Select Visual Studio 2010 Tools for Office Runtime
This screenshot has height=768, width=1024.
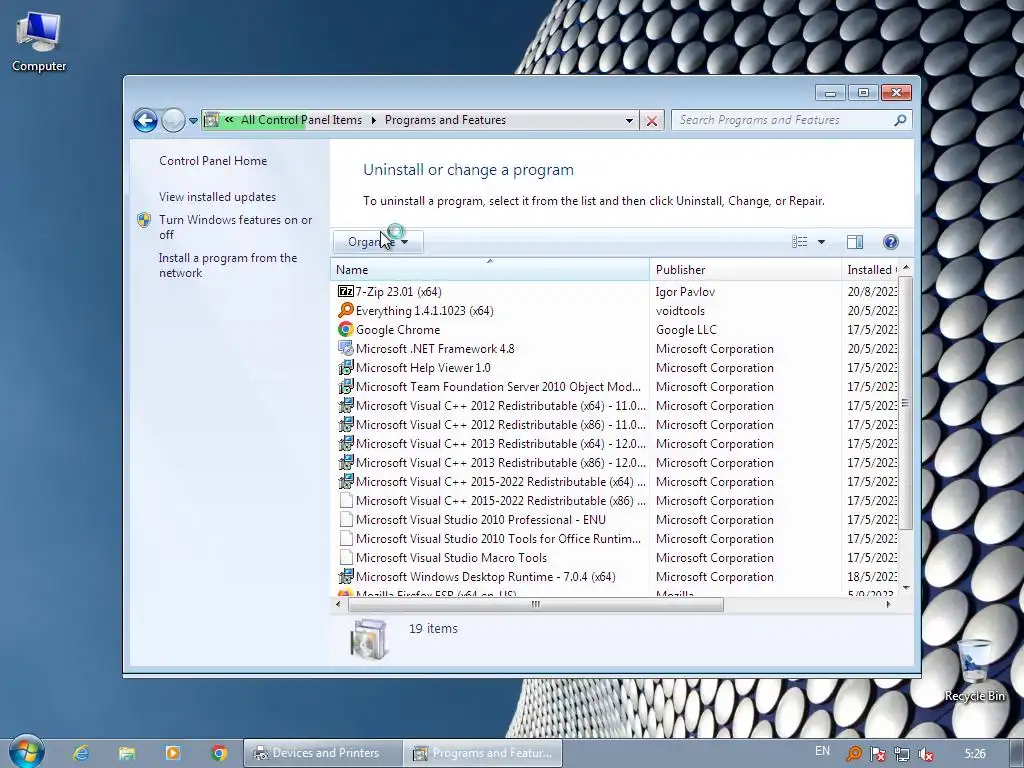[498, 539]
